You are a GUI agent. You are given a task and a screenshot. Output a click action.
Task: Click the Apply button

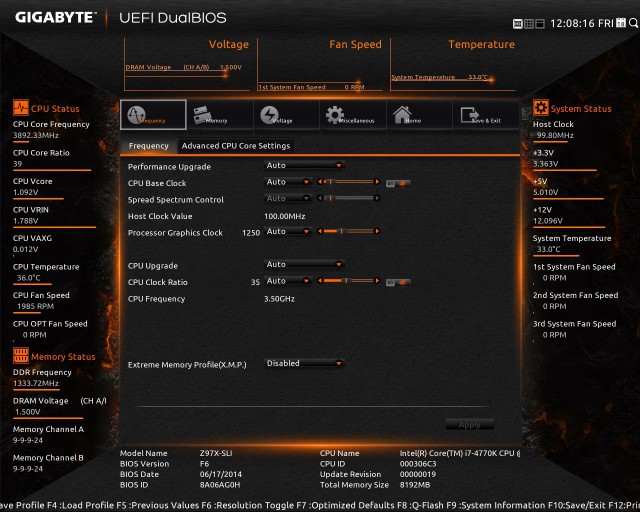(x=470, y=425)
